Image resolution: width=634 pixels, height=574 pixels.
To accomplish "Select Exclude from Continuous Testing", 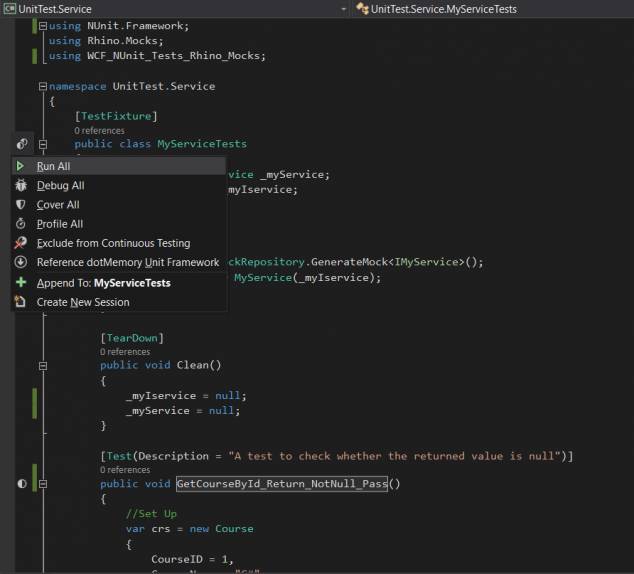I will point(118,243).
